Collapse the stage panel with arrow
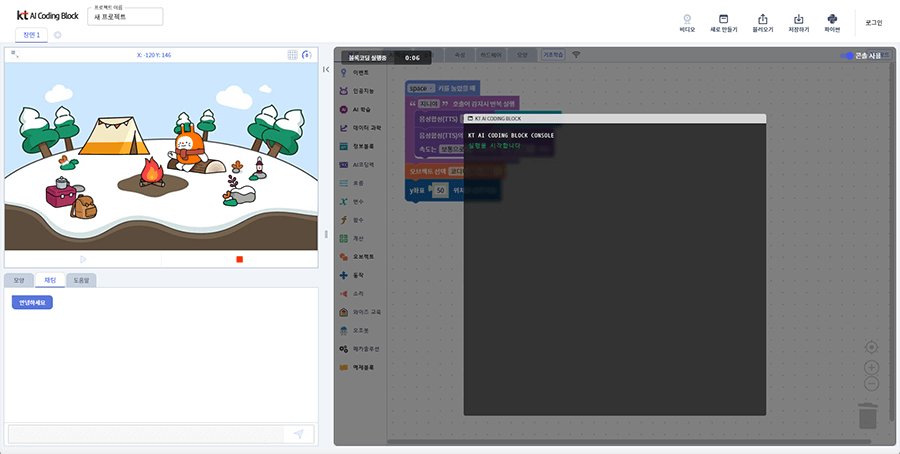Screen dimensions: 900x454 326,69
